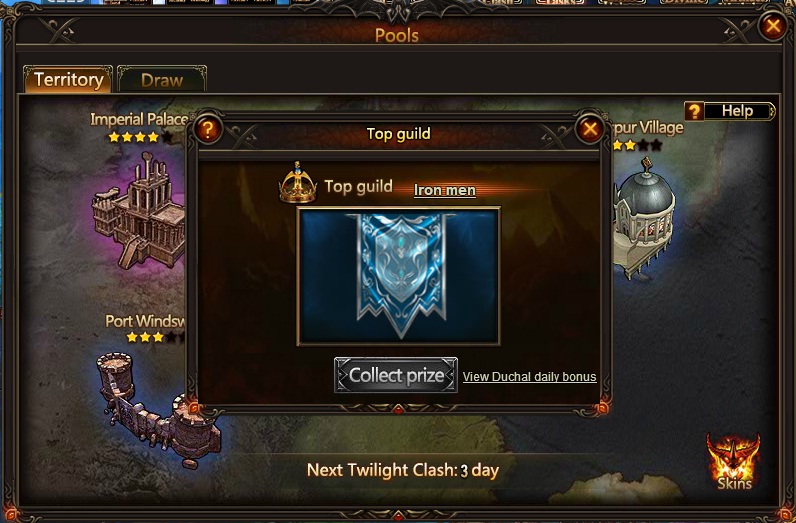Select the Imperial Palace building
The height and width of the screenshot is (523, 796).
click(x=139, y=211)
